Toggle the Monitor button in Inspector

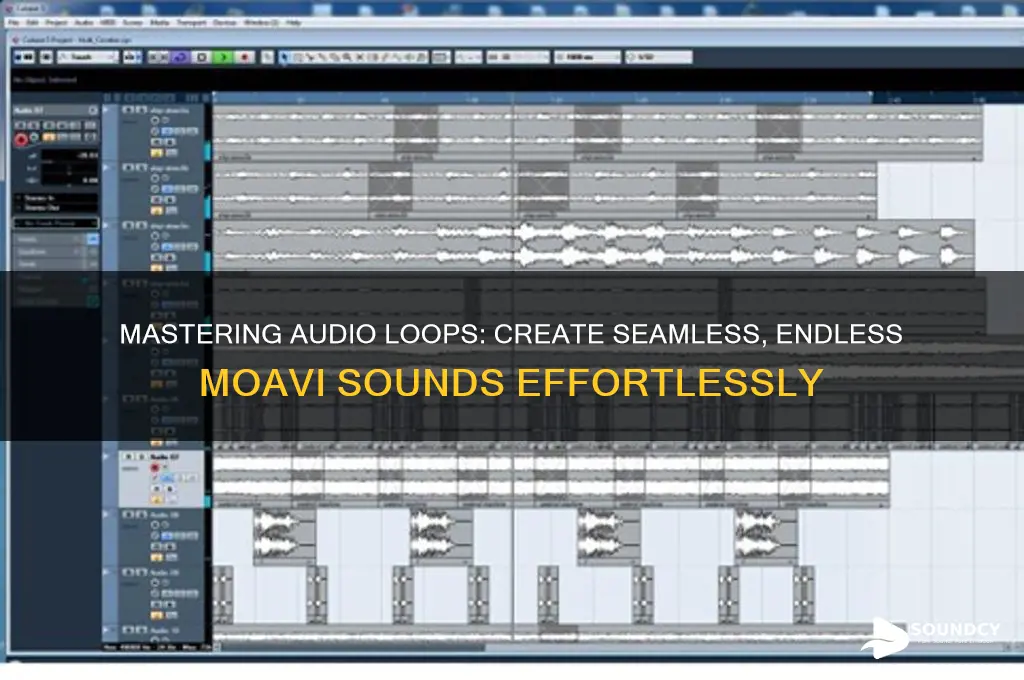pos(34,138)
